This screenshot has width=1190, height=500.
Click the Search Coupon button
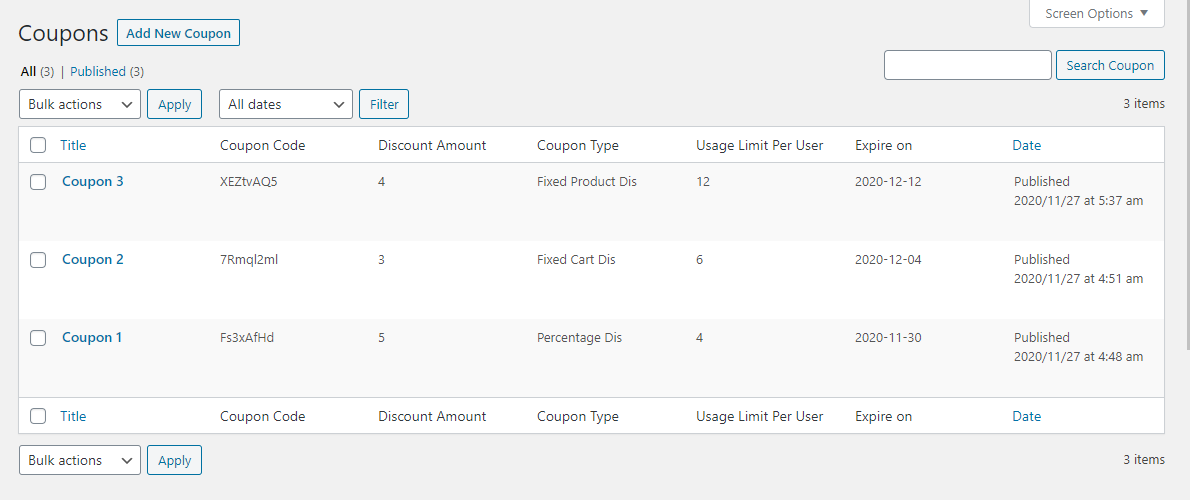click(1109, 65)
